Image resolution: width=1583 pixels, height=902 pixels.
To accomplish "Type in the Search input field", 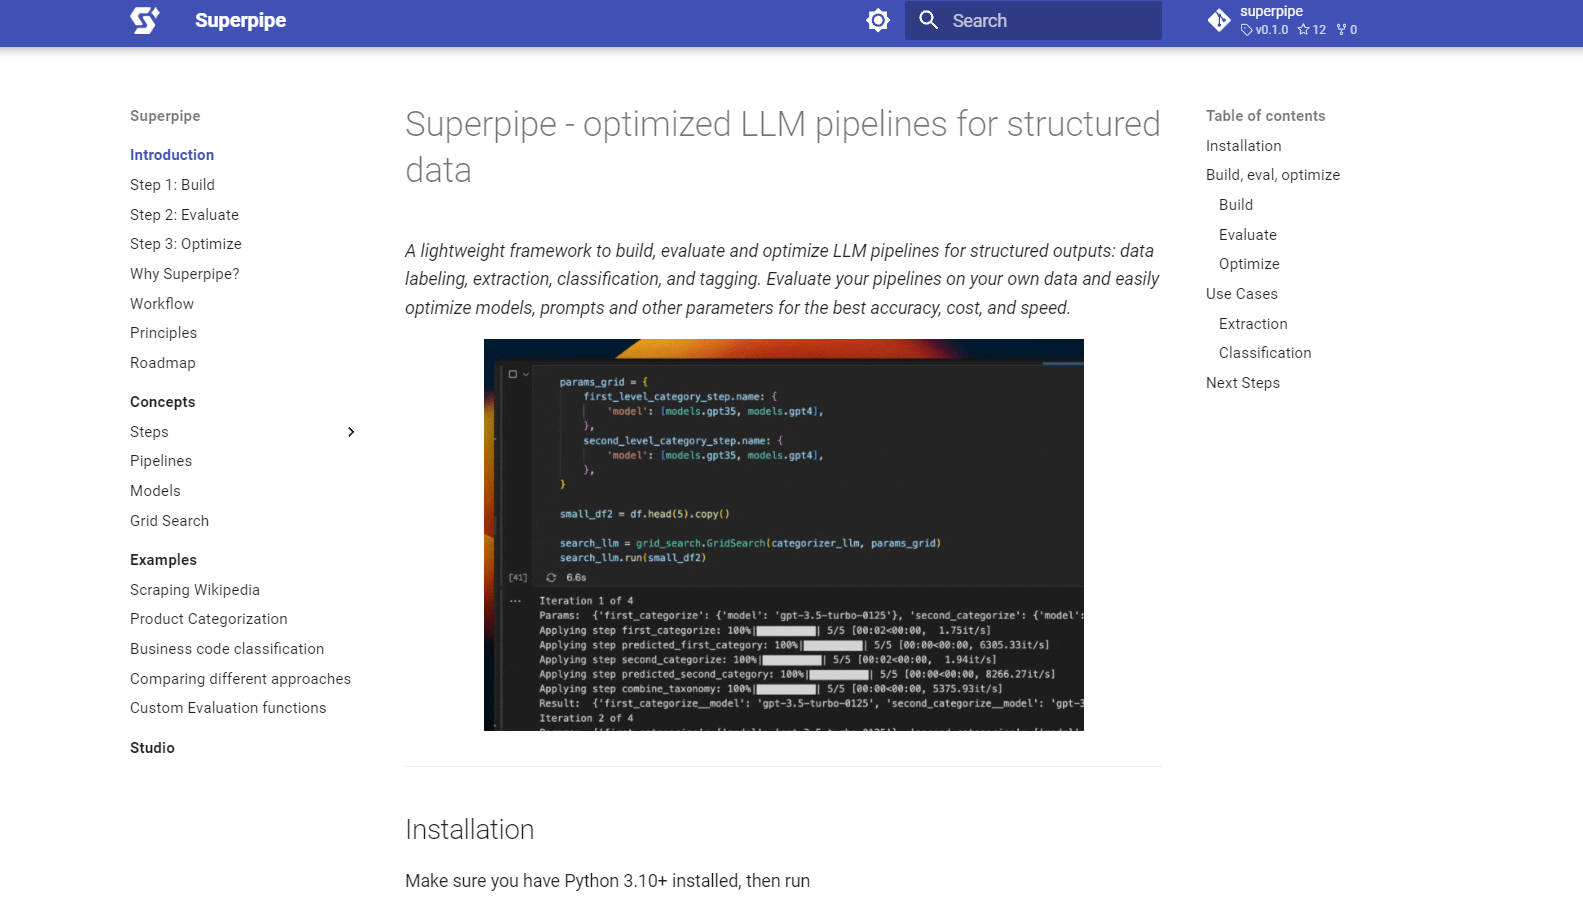I will click(x=1050, y=20).
